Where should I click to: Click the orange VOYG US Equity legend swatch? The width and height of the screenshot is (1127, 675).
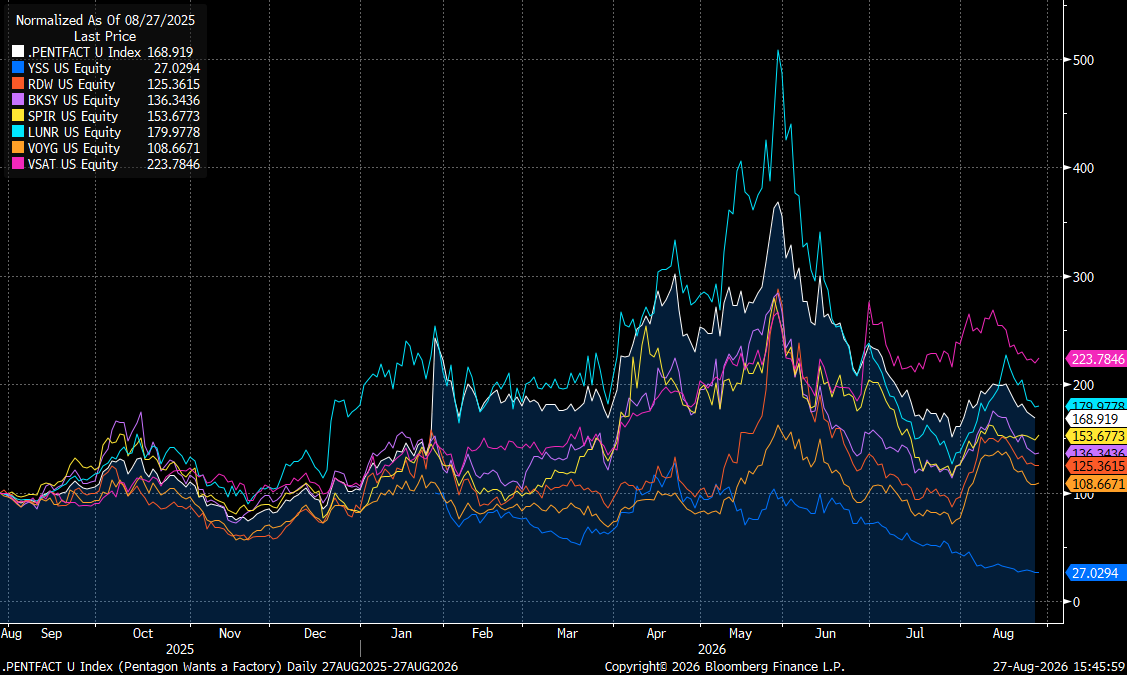18,148
